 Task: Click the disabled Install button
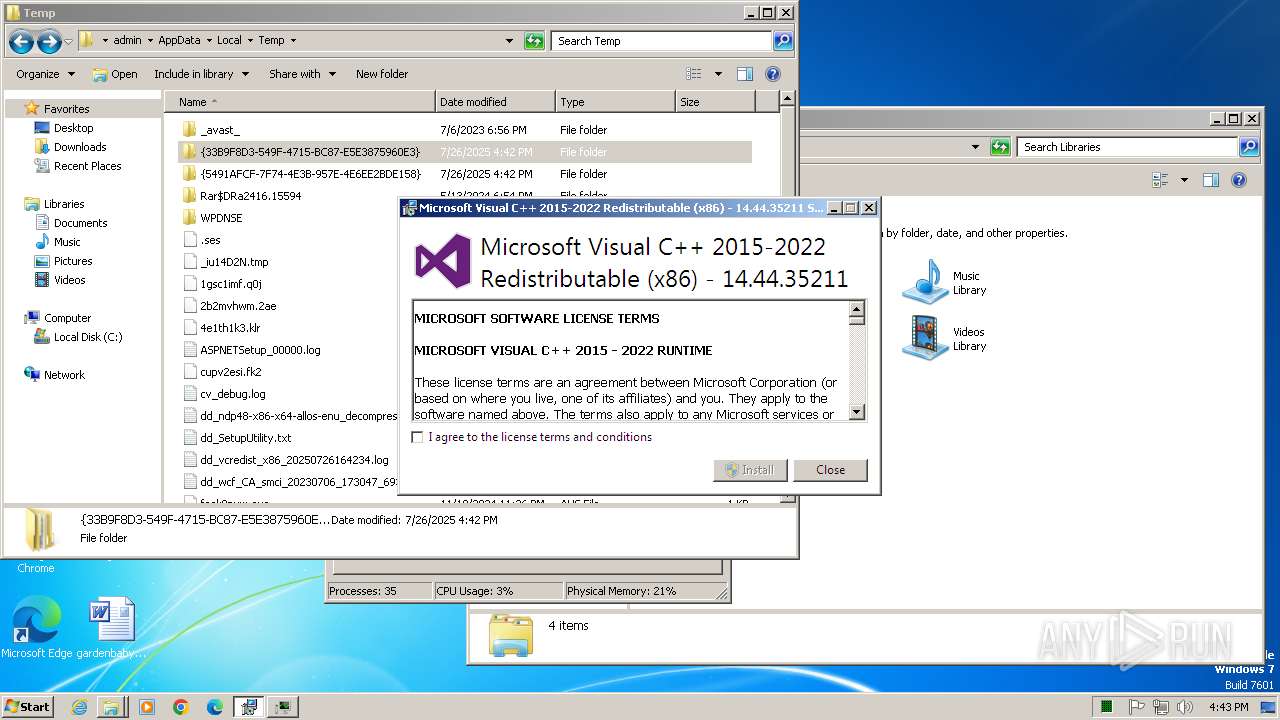(750, 470)
